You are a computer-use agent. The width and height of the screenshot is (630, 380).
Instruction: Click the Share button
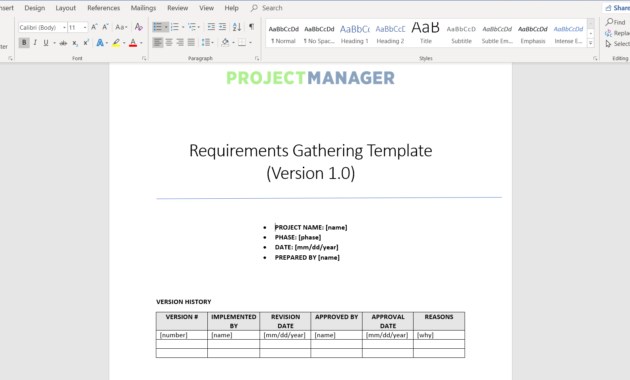tap(617, 8)
